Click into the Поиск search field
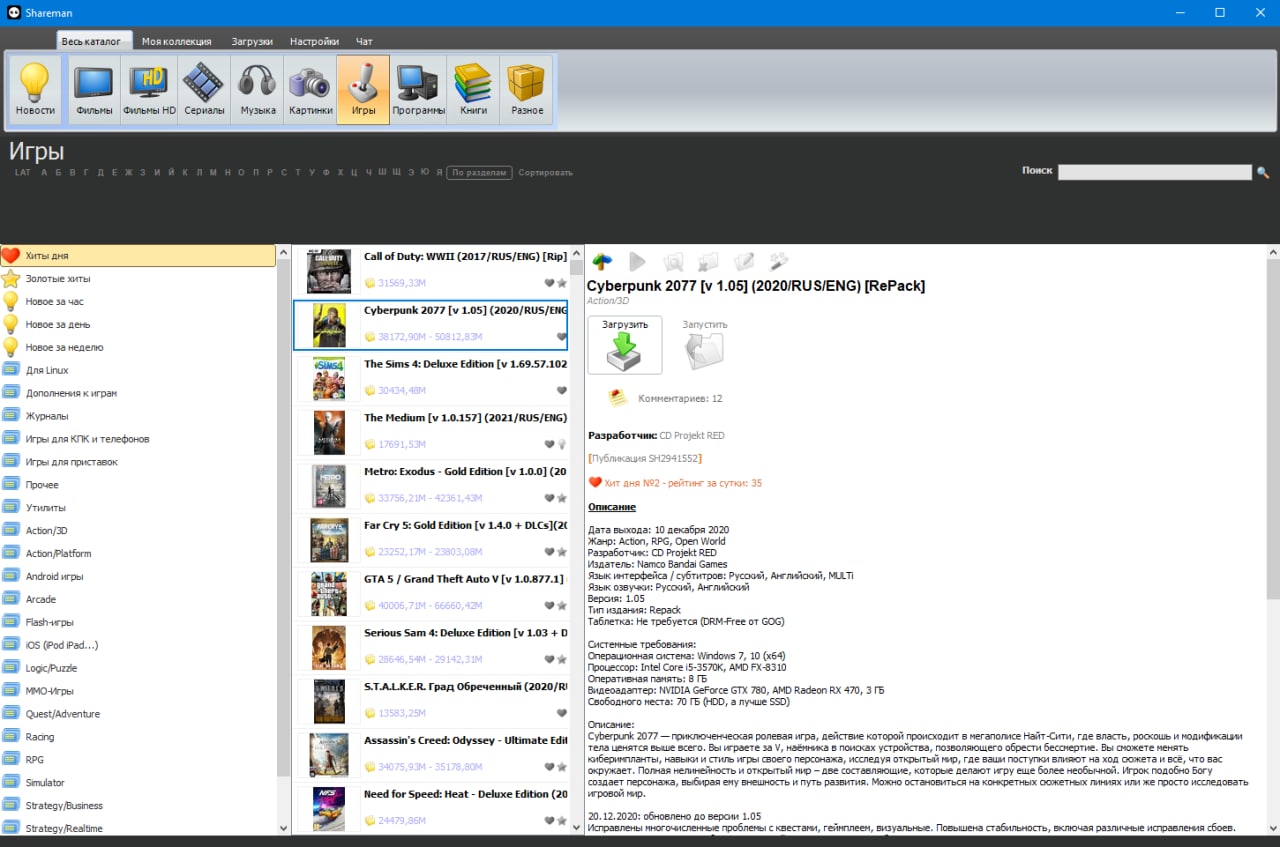1280x847 pixels. (1155, 172)
